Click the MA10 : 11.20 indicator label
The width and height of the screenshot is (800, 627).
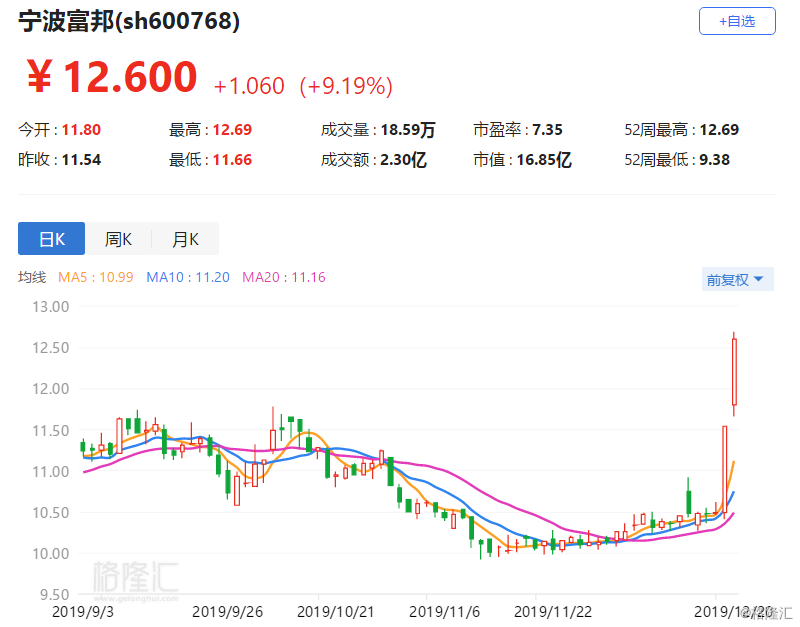[x=188, y=277]
